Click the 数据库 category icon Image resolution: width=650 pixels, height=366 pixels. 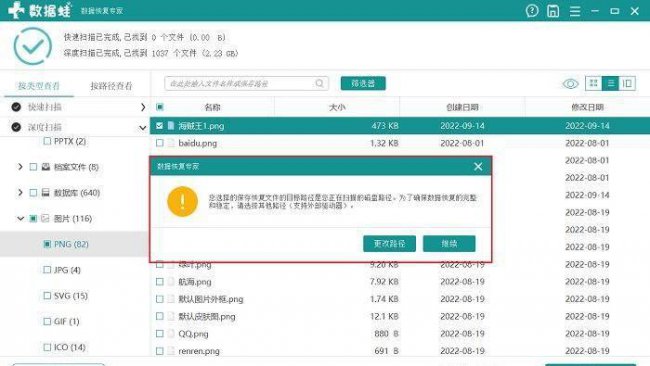46,192
